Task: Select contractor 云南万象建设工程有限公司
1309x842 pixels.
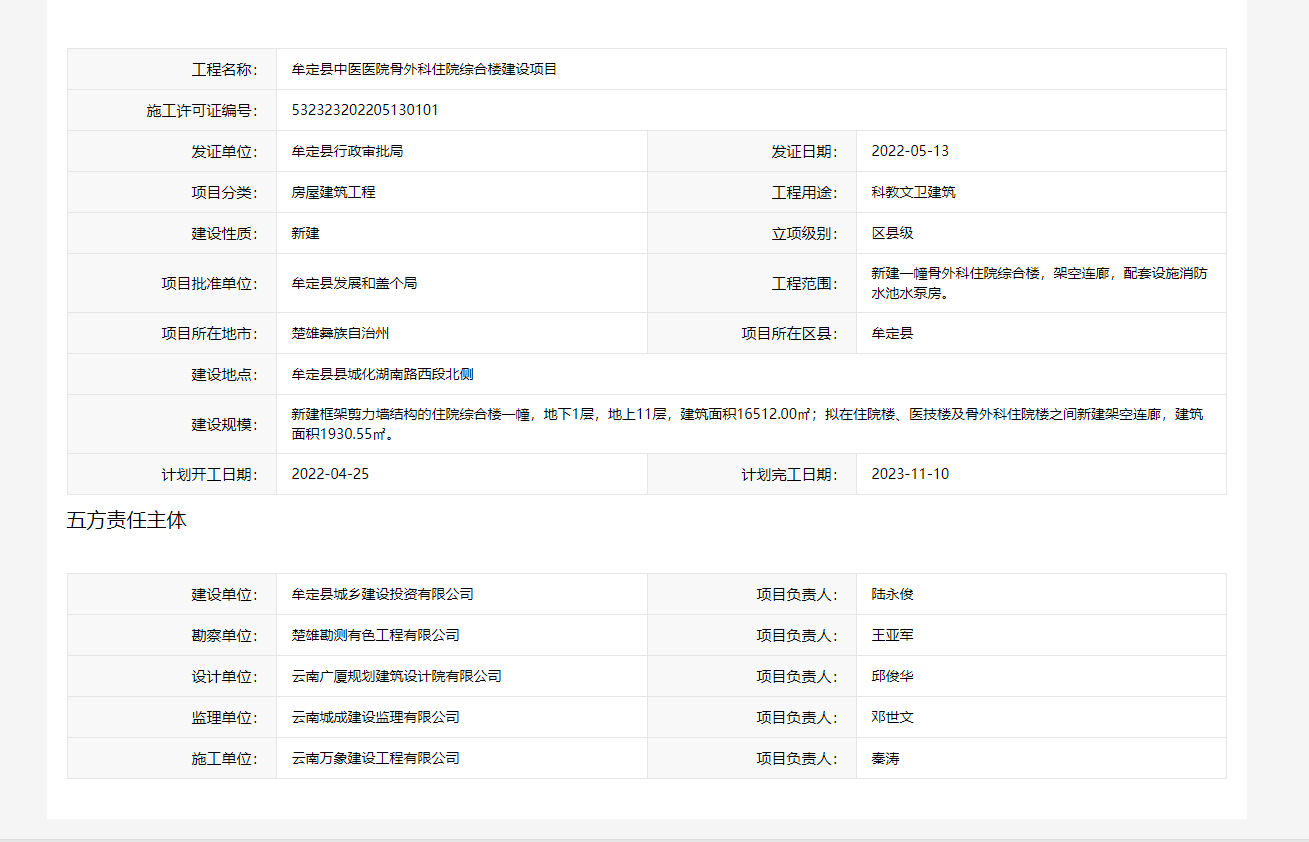Action: click(x=375, y=758)
